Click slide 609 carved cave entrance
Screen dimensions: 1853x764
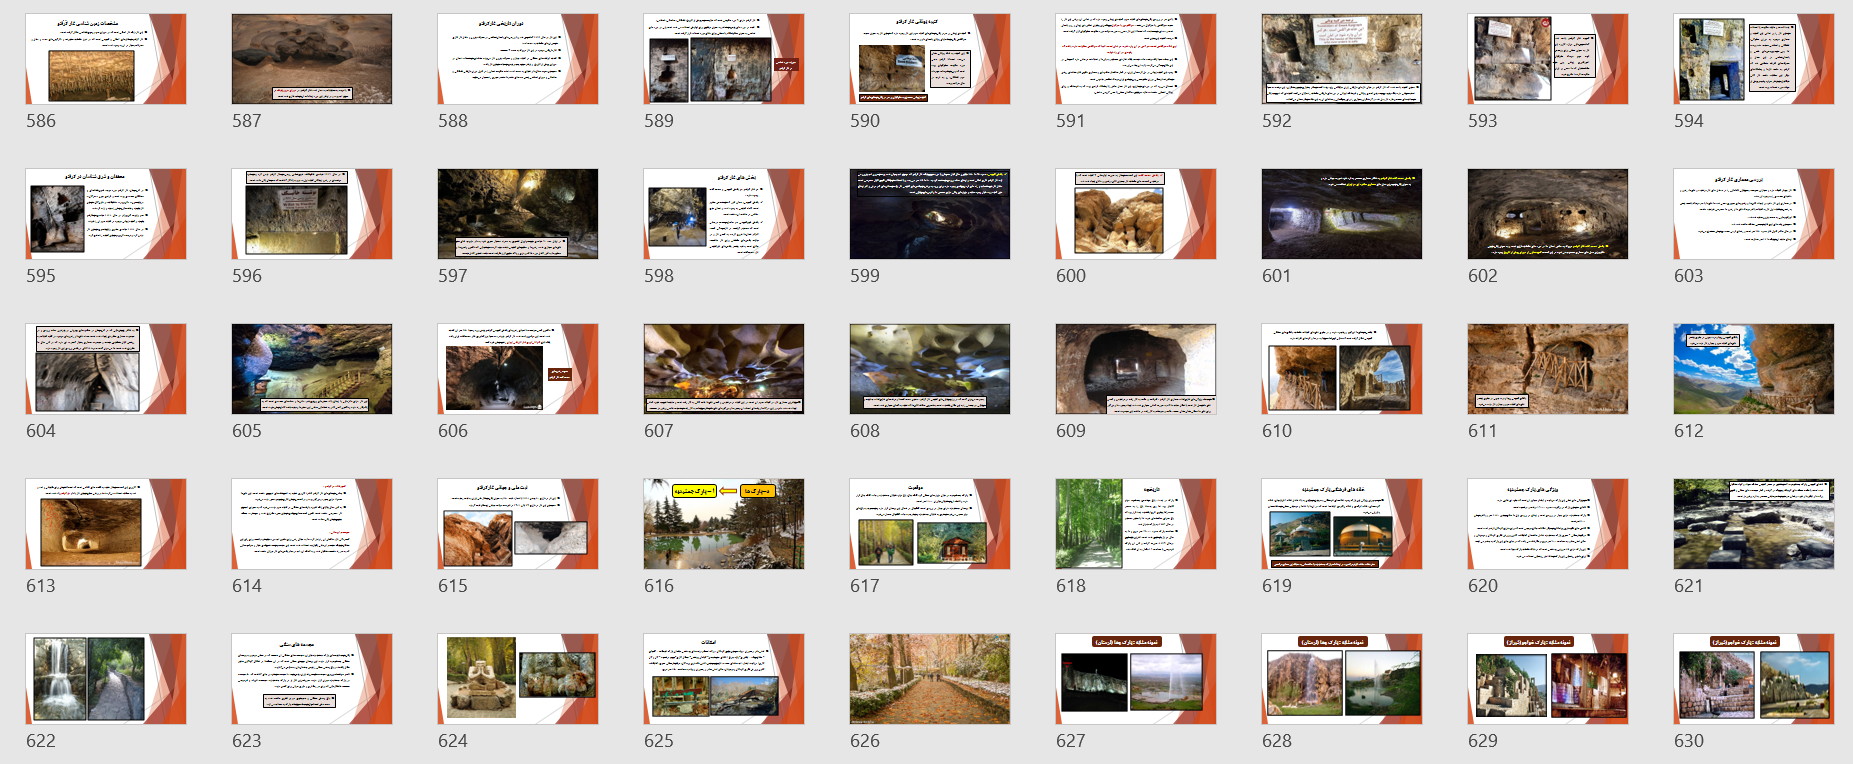1136,369
